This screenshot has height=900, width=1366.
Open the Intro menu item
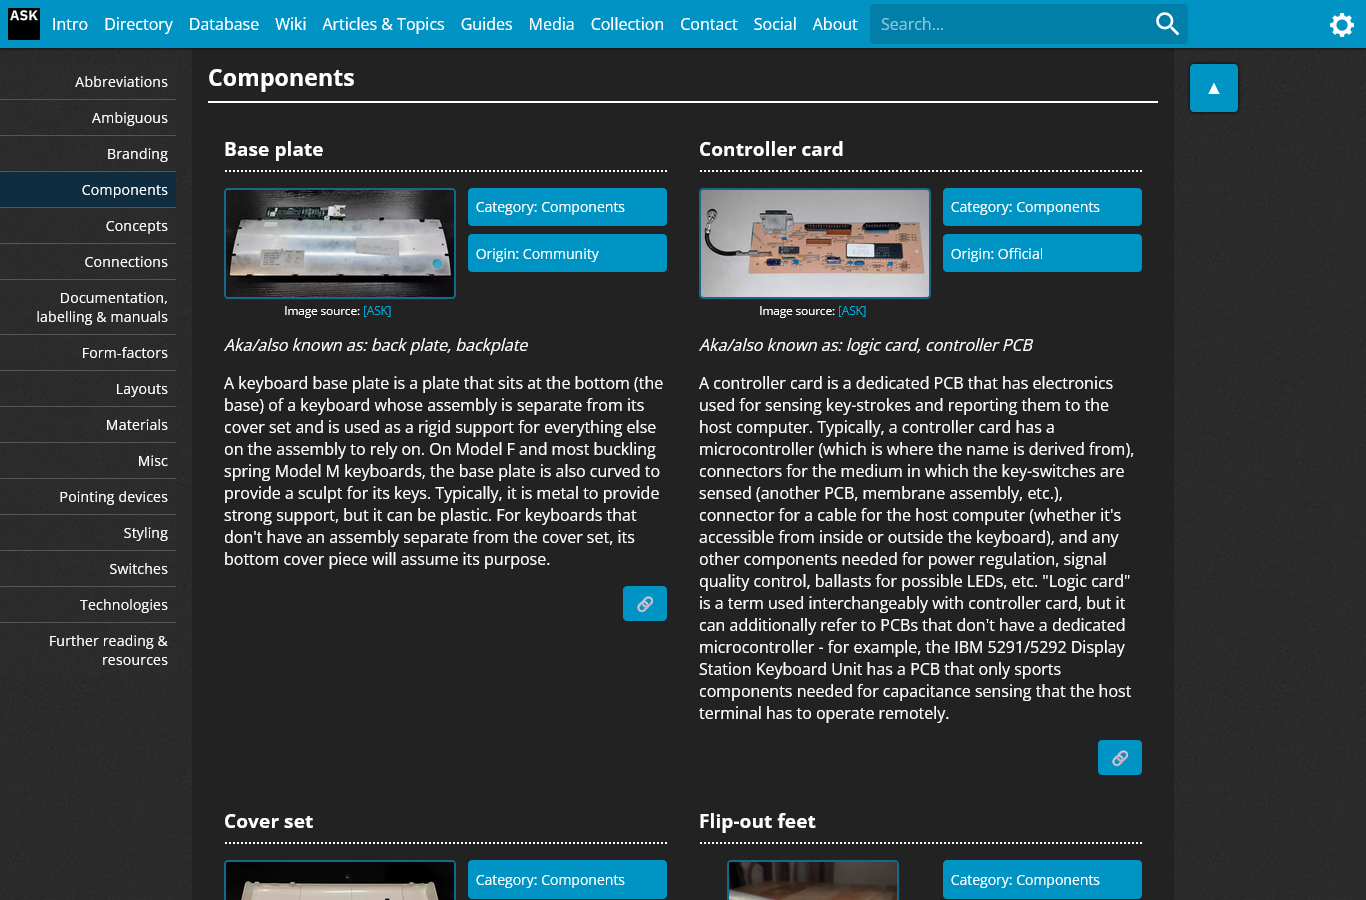[x=70, y=24]
